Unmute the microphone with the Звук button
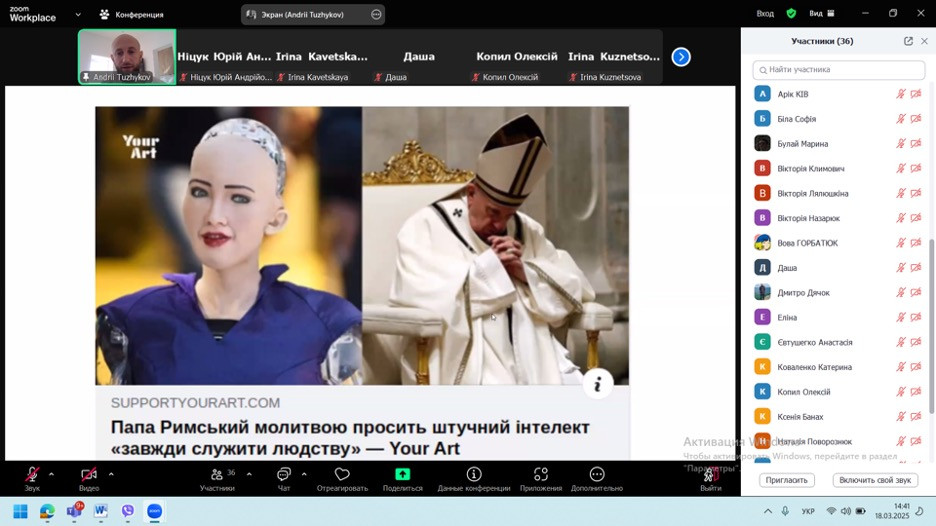This screenshot has width=936, height=526. [x=32, y=479]
